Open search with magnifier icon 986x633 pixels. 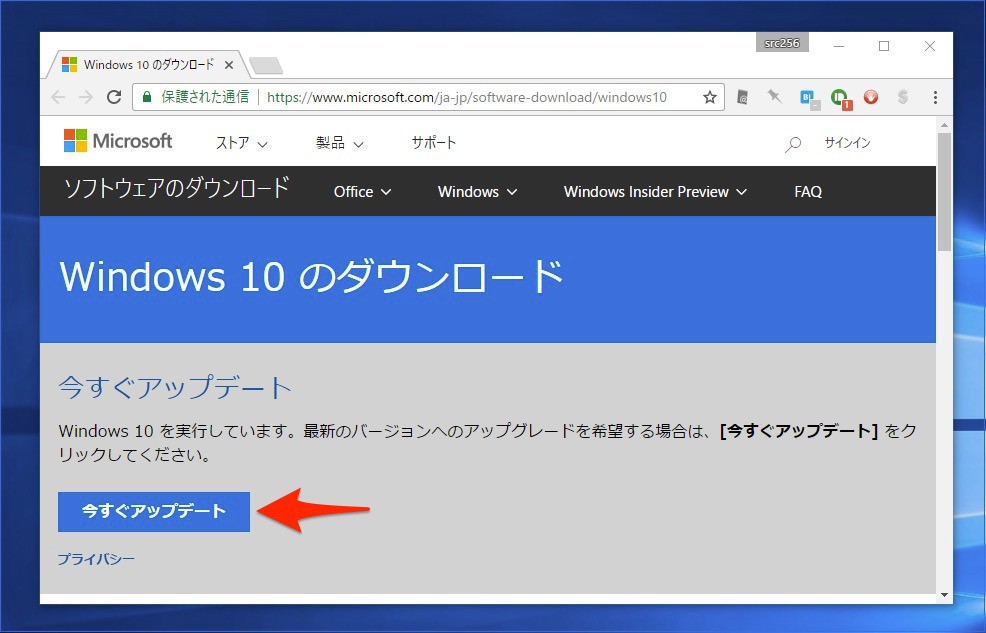pyautogui.click(x=793, y=144)
